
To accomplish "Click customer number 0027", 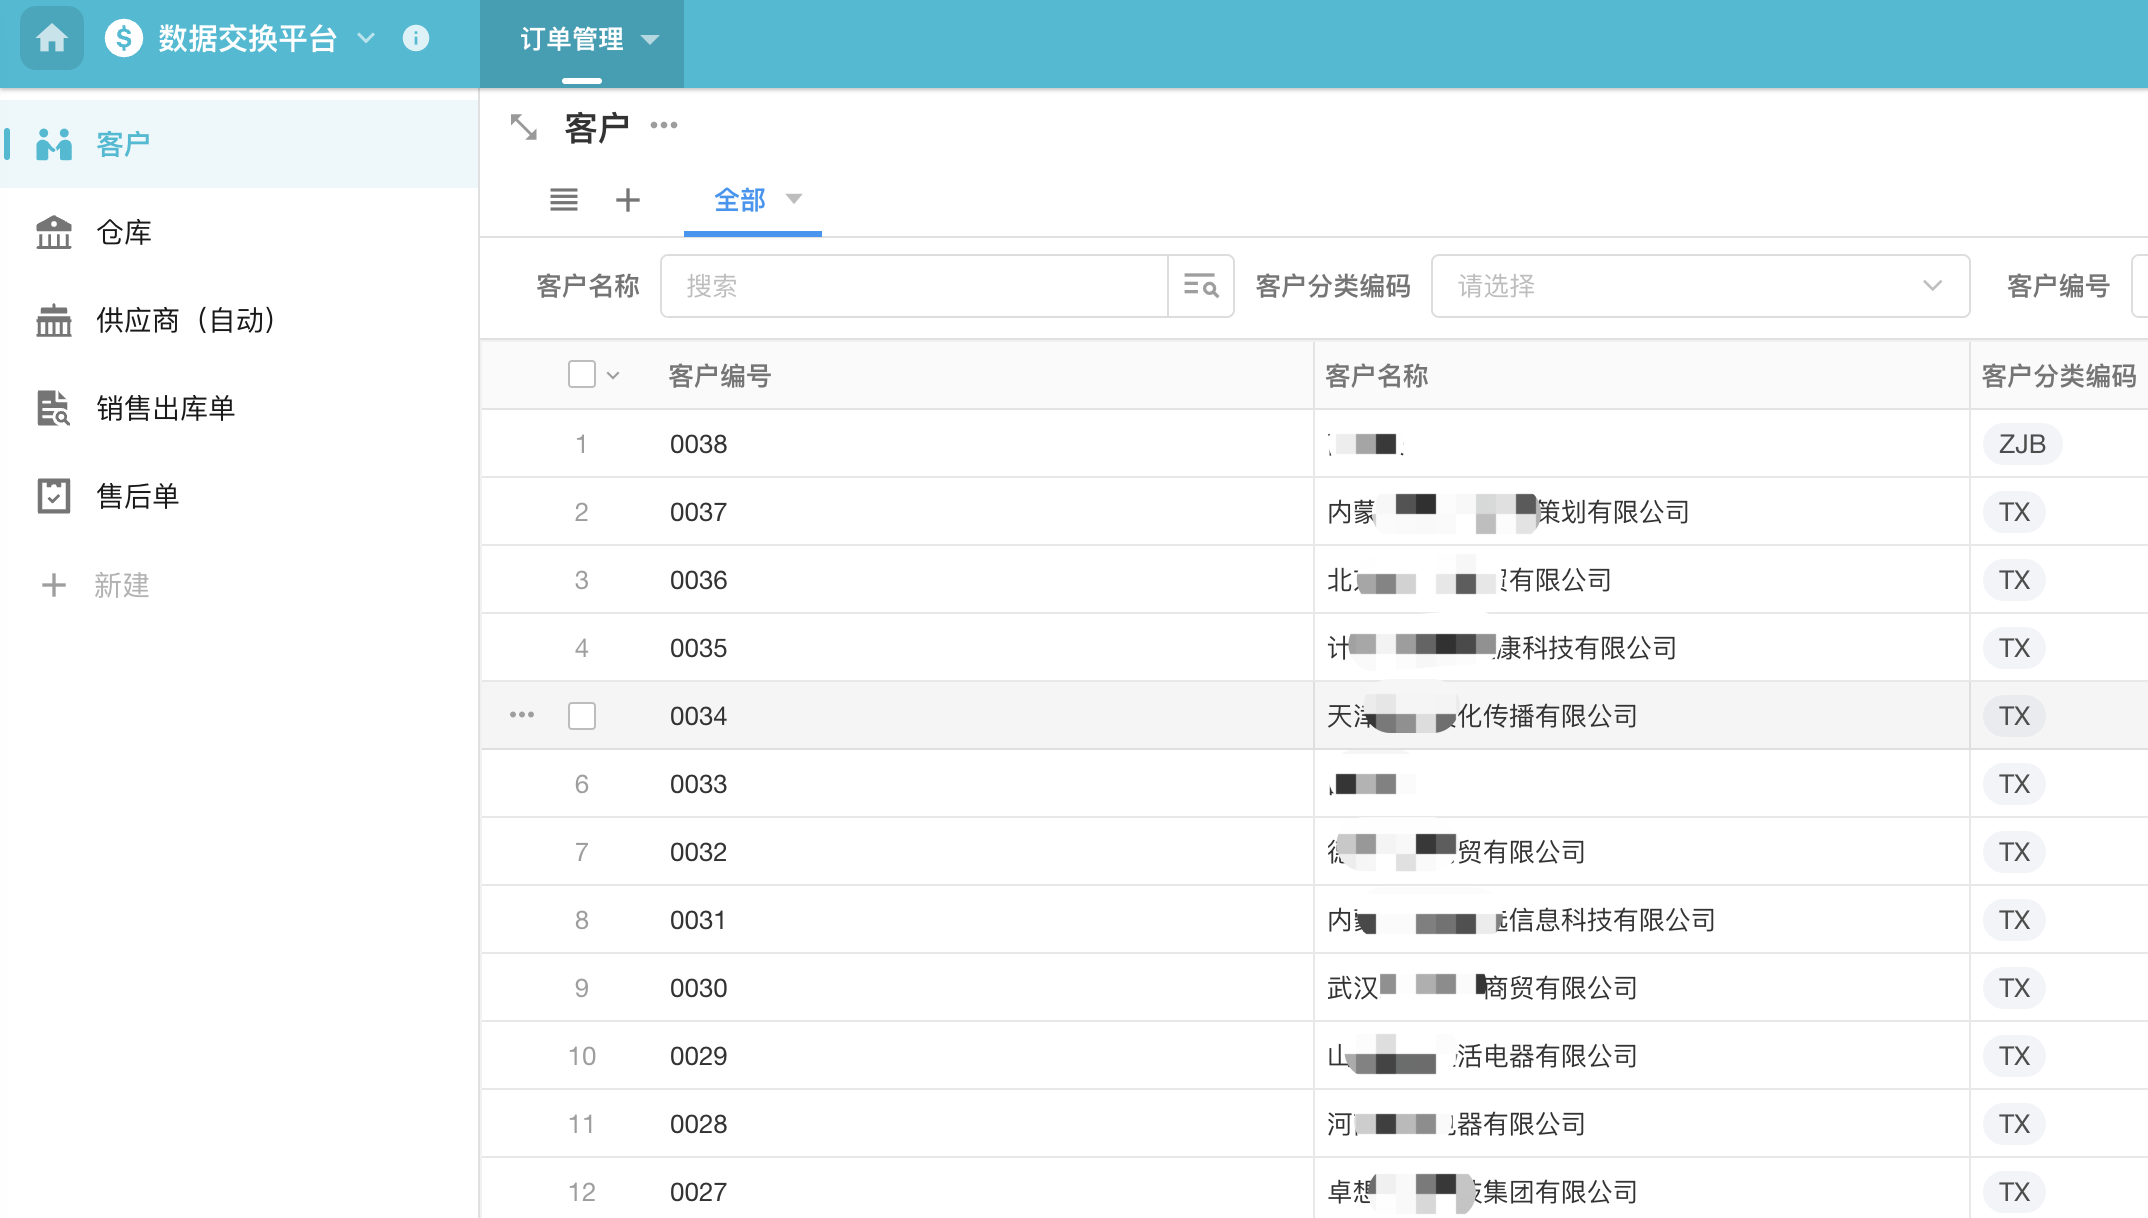I will tap(698, 1192).
